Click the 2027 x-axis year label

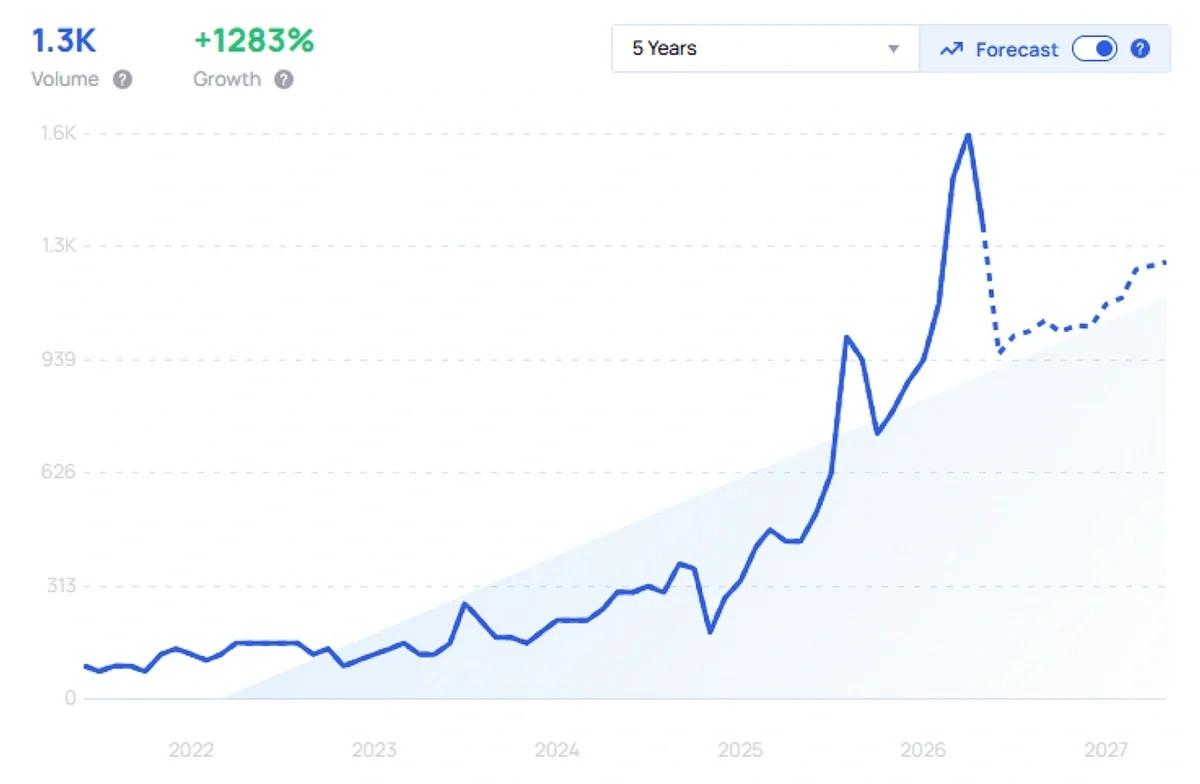pyautogui.click(x=1106, y=750)
